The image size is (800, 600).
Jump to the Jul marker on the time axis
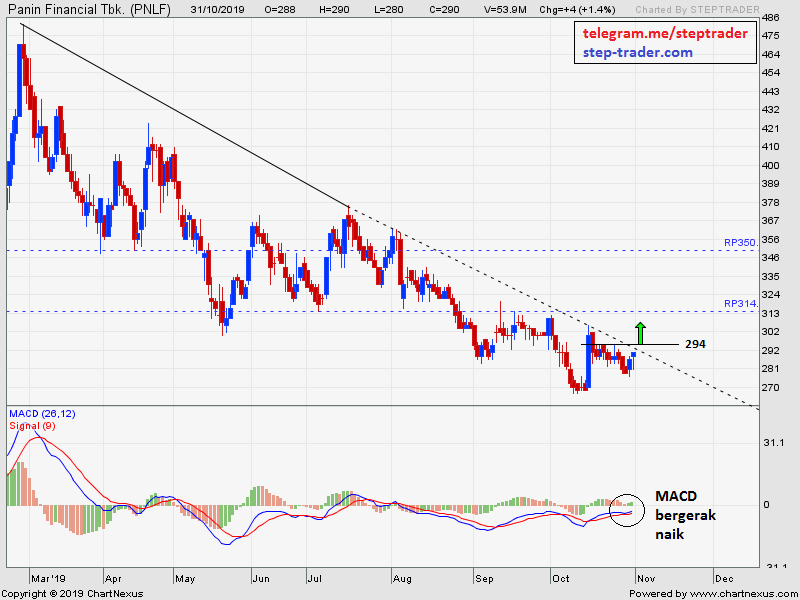click(314, 578)
